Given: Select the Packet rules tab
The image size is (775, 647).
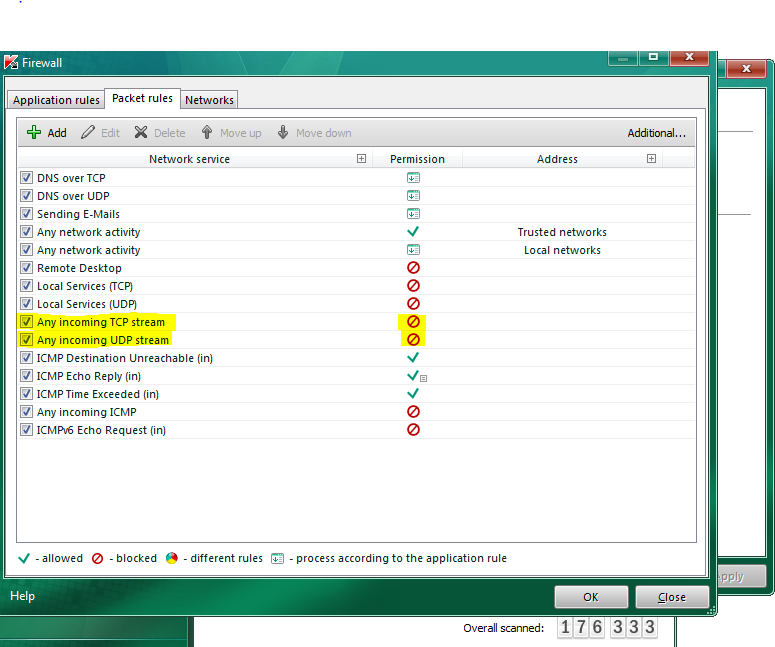Looking at the screenshot, I should [142, 98].
